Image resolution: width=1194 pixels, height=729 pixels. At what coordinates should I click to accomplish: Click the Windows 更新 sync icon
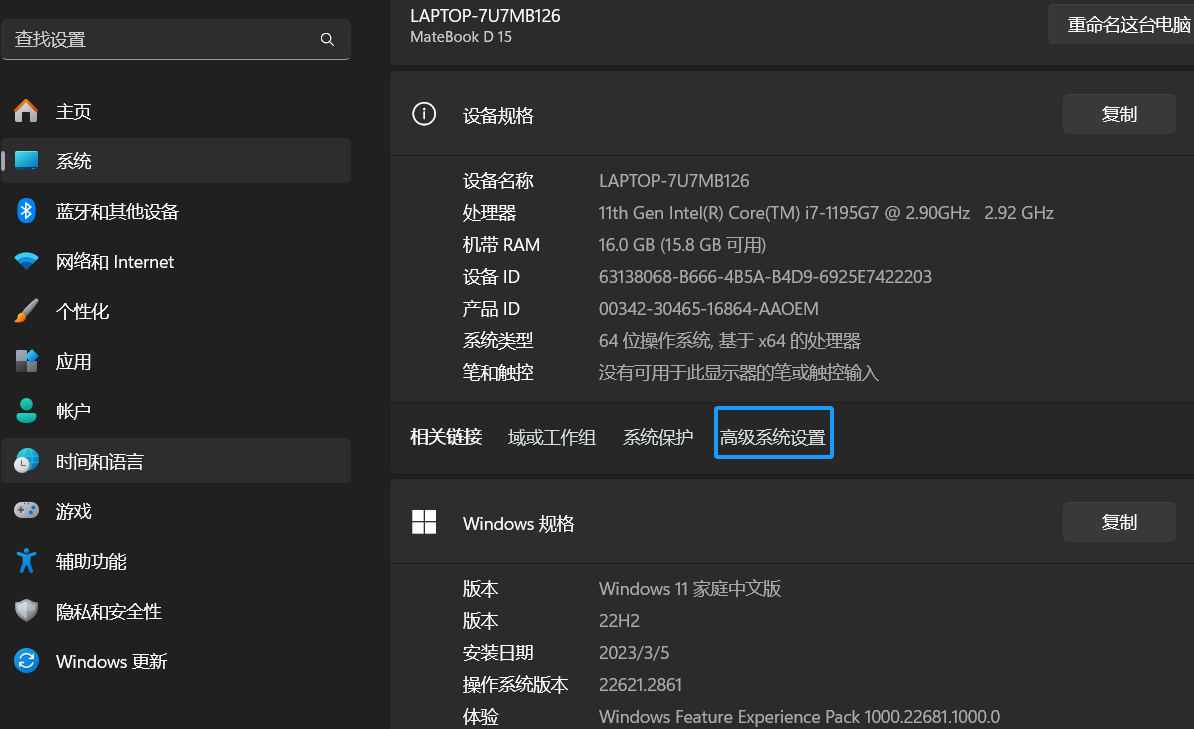tap(26, 660)
